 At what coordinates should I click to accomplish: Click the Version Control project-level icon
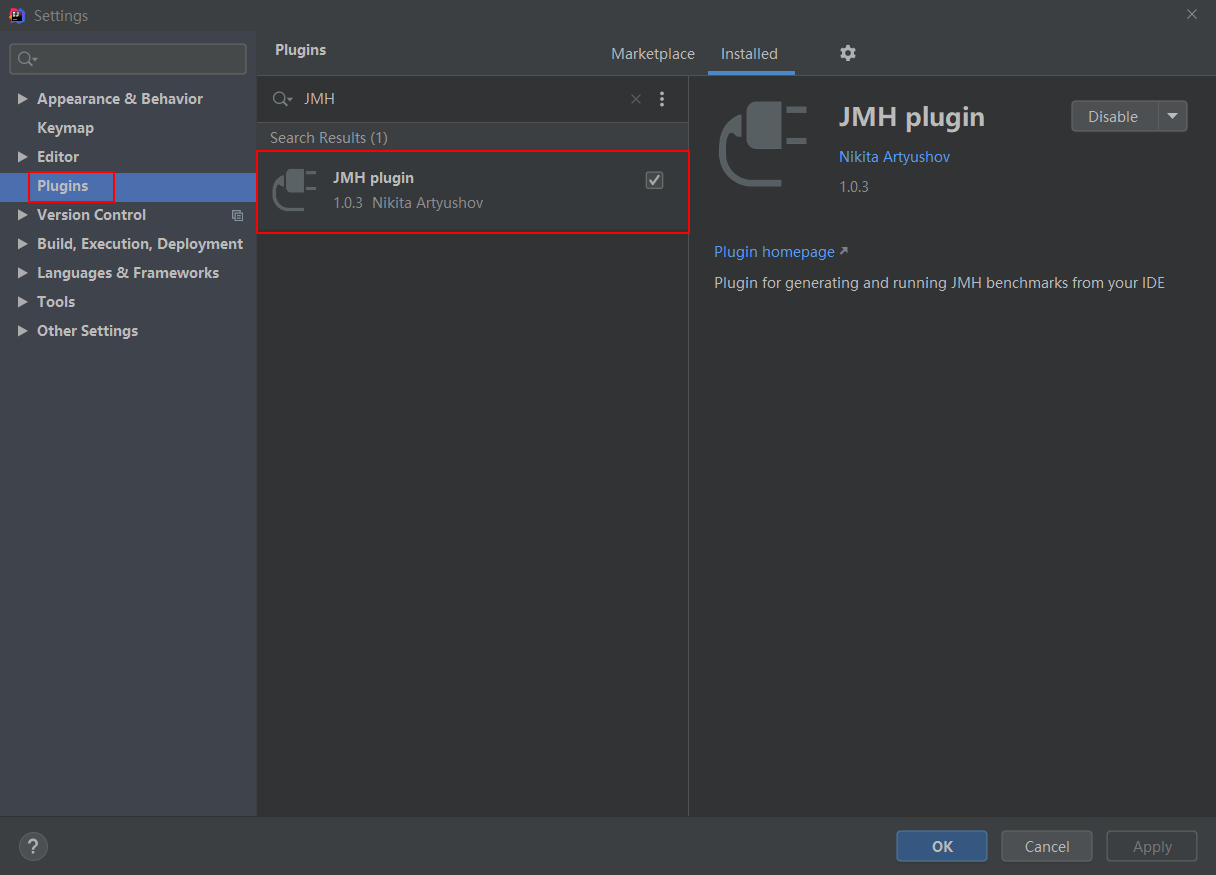point(237,215)
